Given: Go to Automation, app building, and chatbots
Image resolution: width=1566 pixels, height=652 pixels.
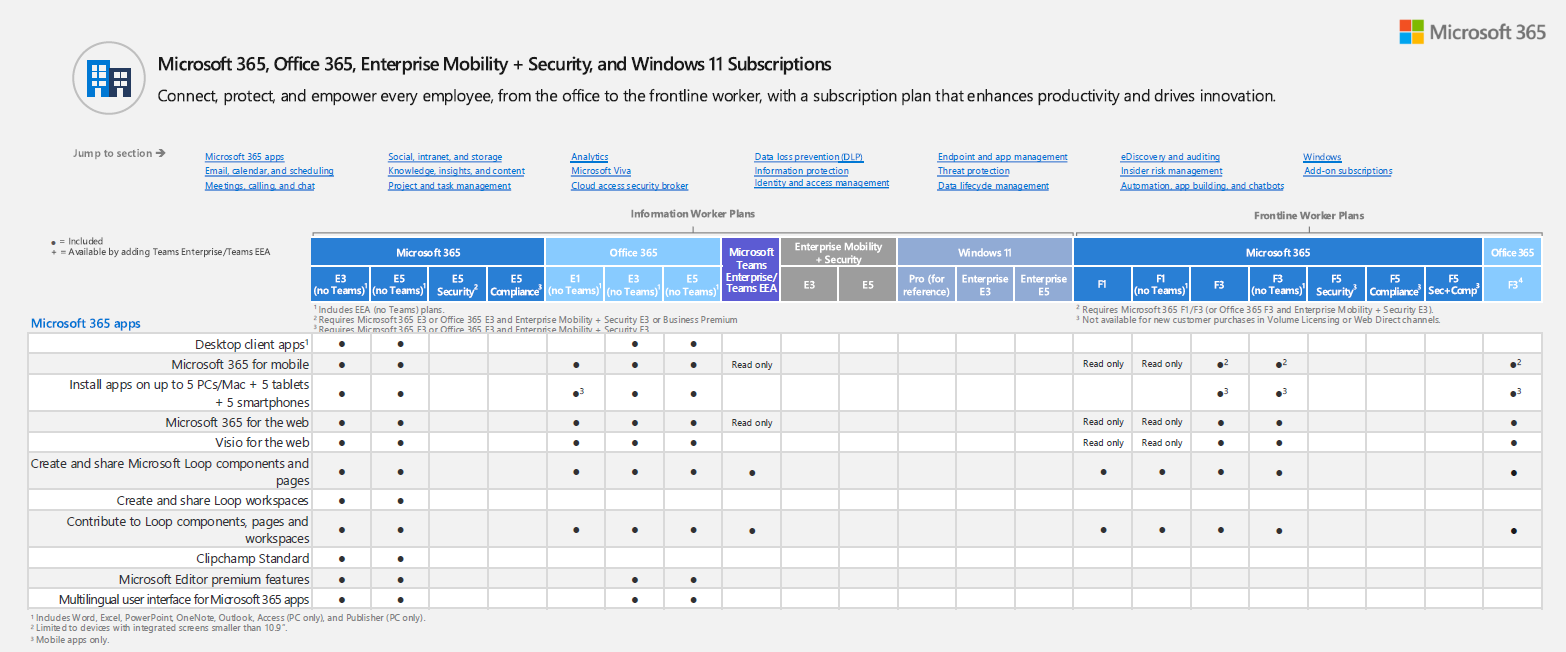Looking at the screenshot, I should [x=1202, y=186].
